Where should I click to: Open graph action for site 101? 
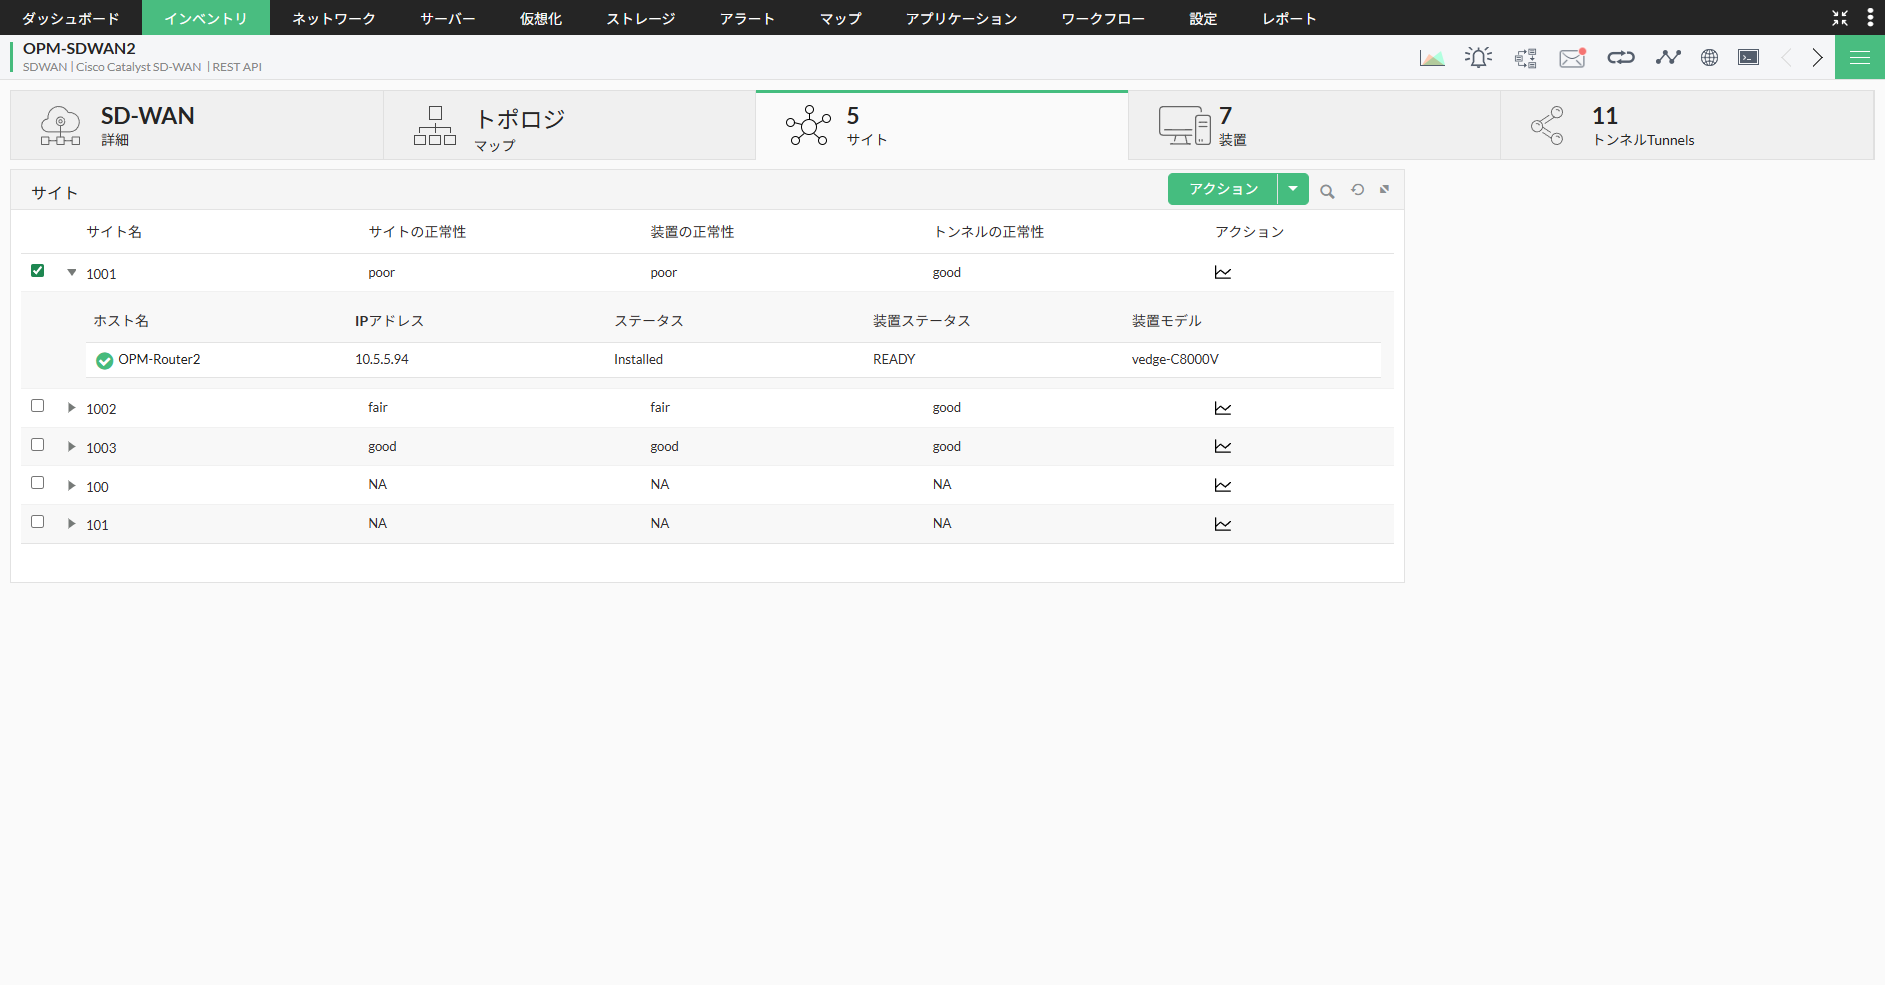point(1223,524)
